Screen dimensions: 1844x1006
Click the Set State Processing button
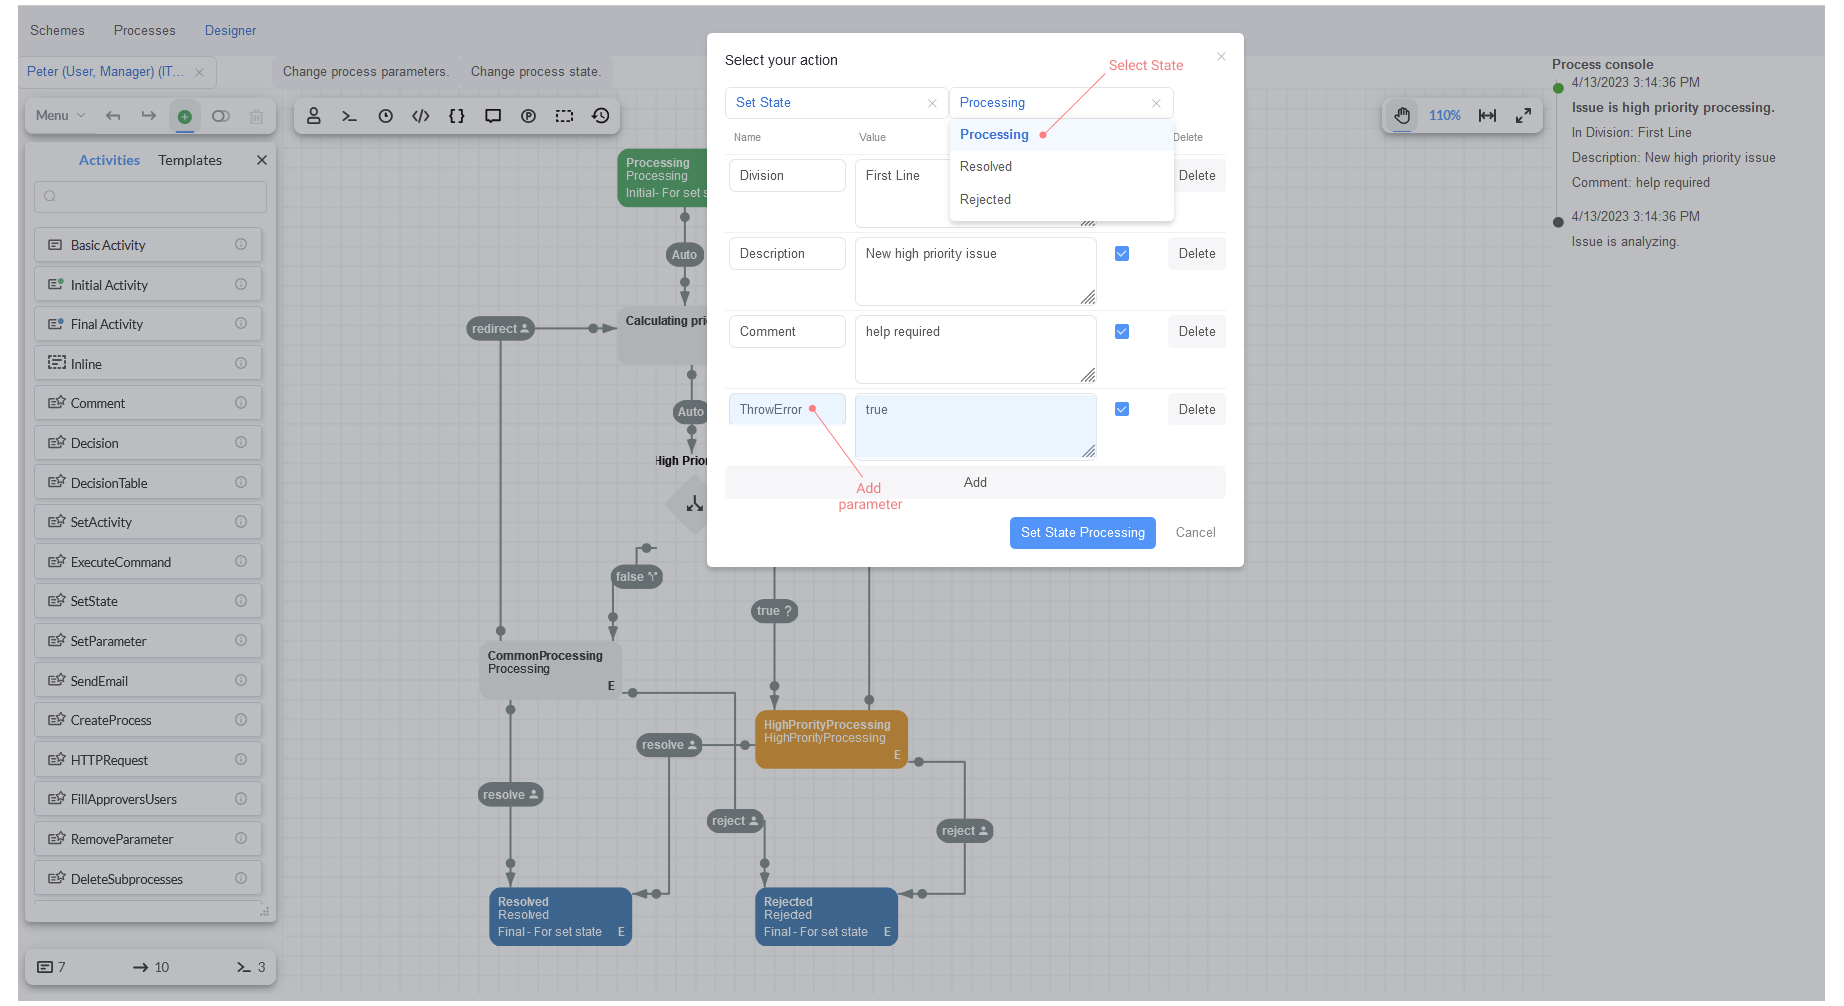coord(1083,533)
